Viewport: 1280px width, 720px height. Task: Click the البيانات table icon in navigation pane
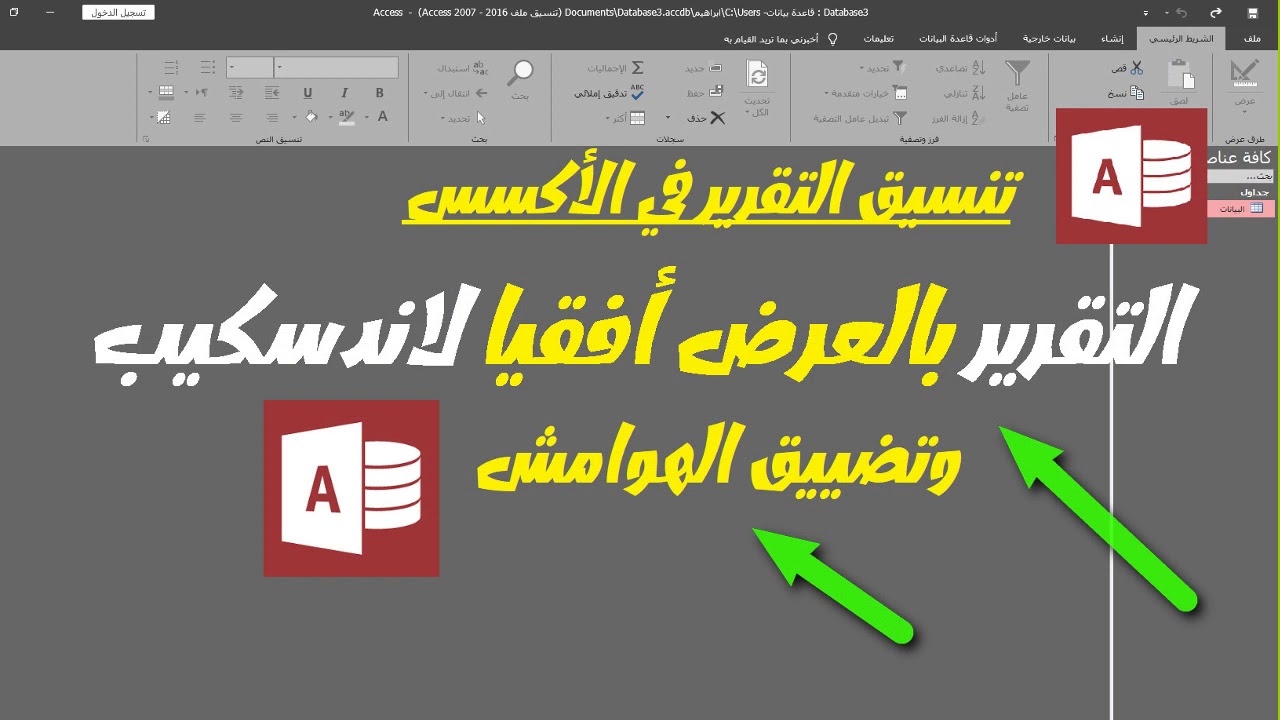[x=1257, y=208]
